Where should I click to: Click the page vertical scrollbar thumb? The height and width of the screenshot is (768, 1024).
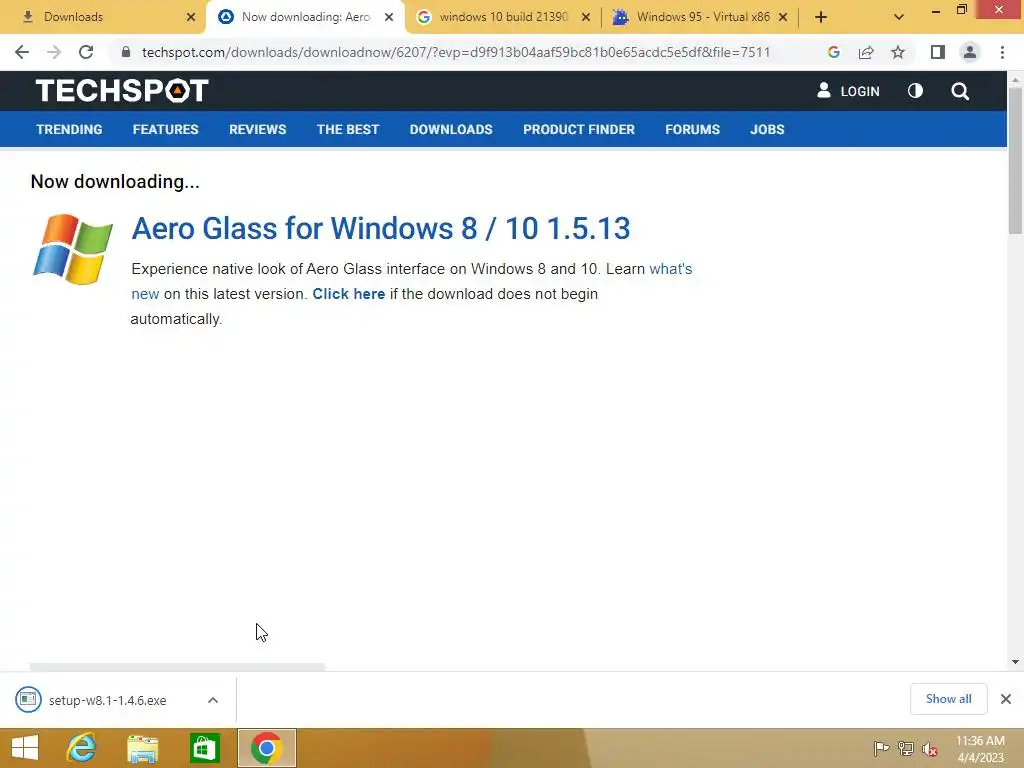(x=1015, y=161)
